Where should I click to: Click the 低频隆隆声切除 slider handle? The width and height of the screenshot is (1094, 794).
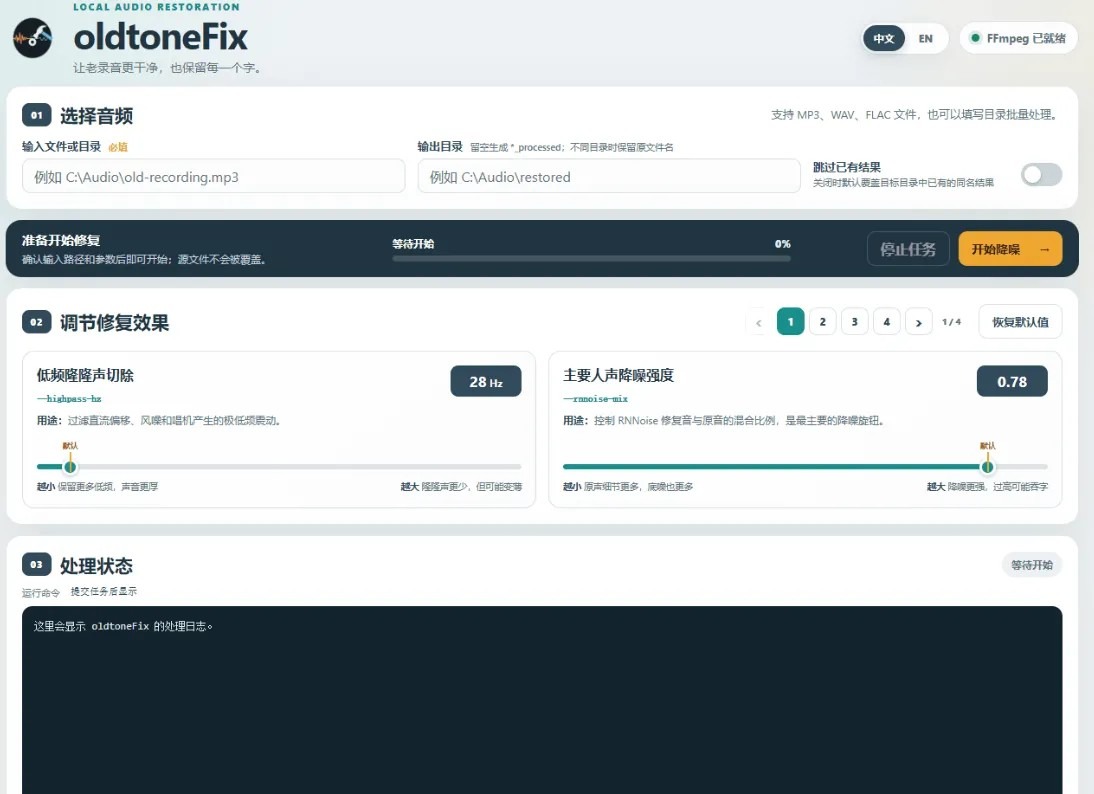pos(70,467)
